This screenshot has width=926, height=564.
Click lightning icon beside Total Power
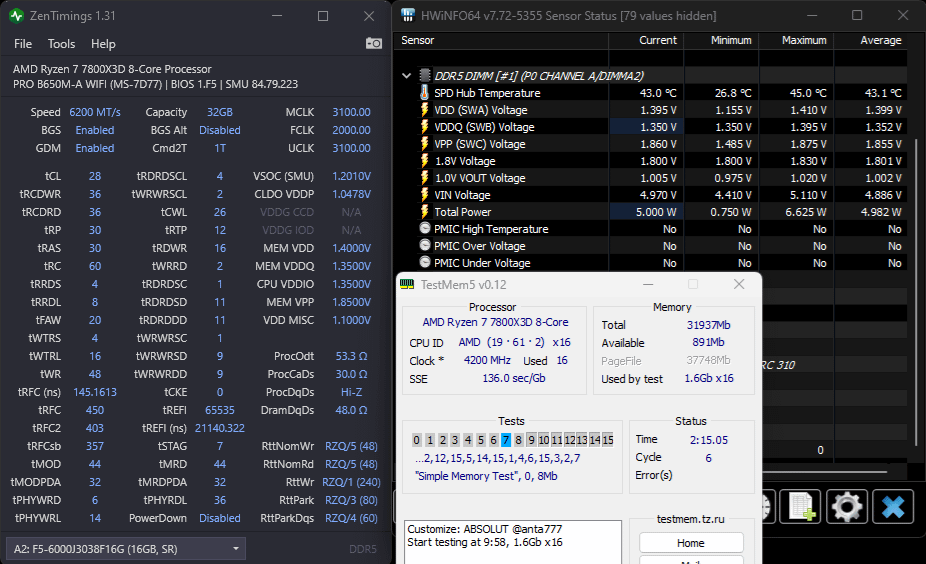(424, 212)
